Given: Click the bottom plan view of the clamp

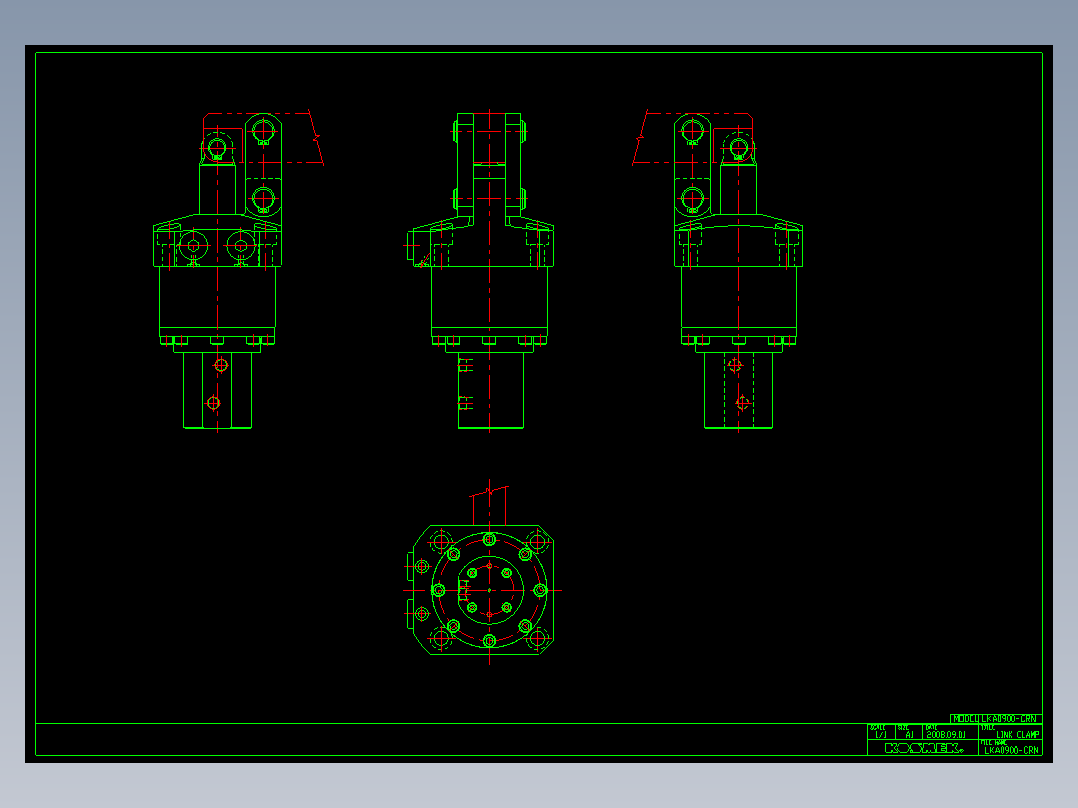Looking at the screenshot, I should tap(483, 574).
